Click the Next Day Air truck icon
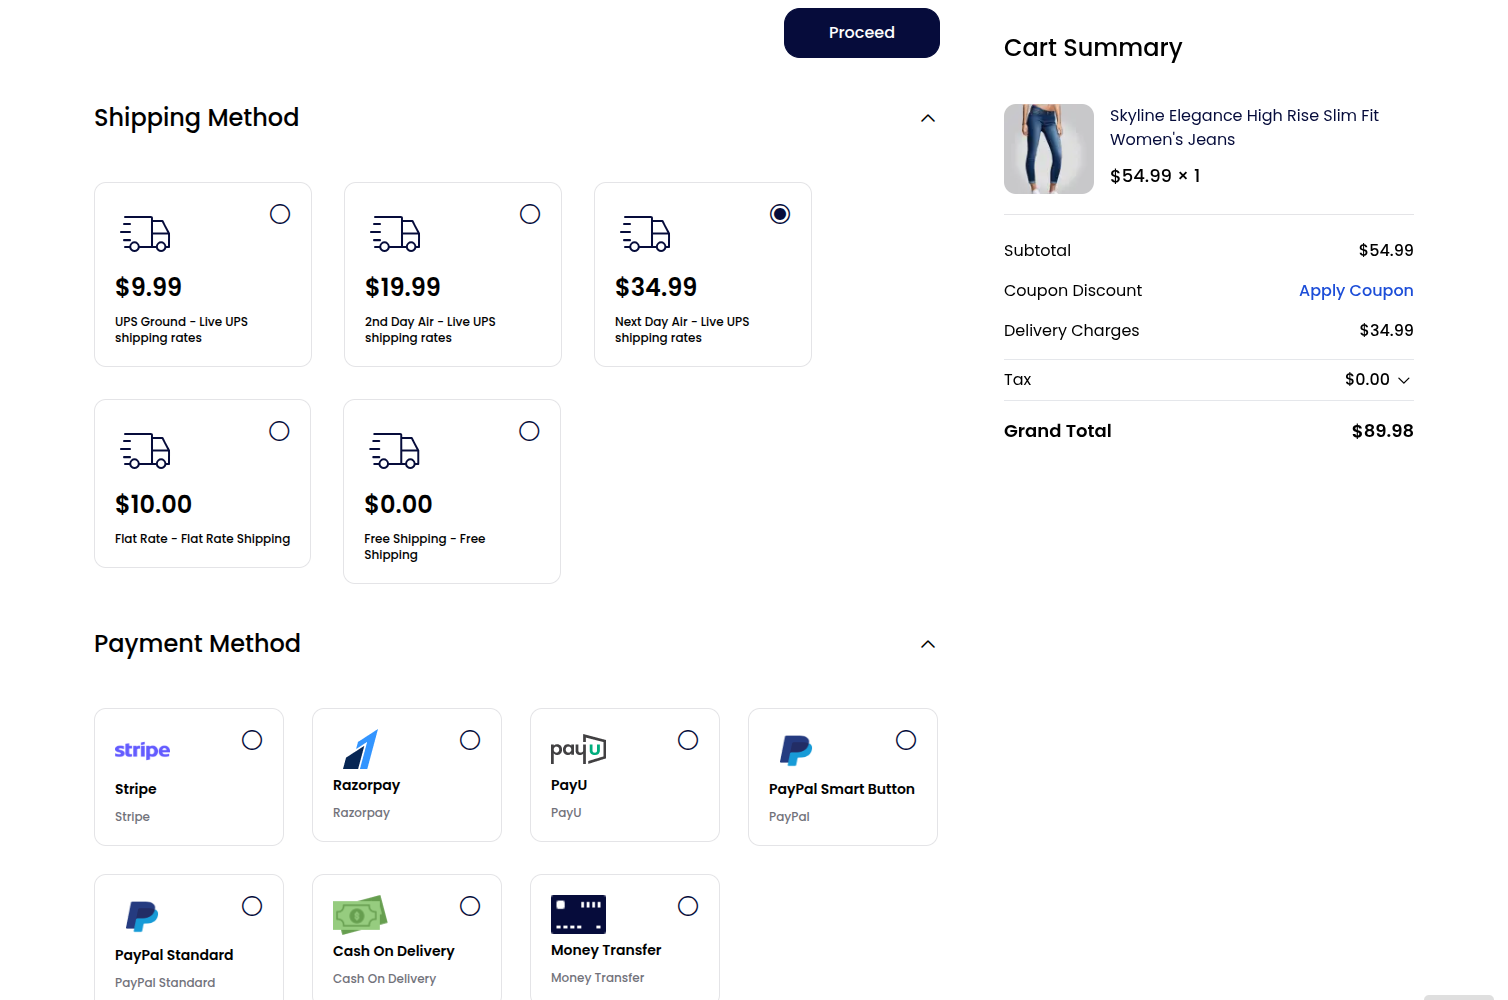Screen dimensions: 1508x1000 (x=645, y=233)
